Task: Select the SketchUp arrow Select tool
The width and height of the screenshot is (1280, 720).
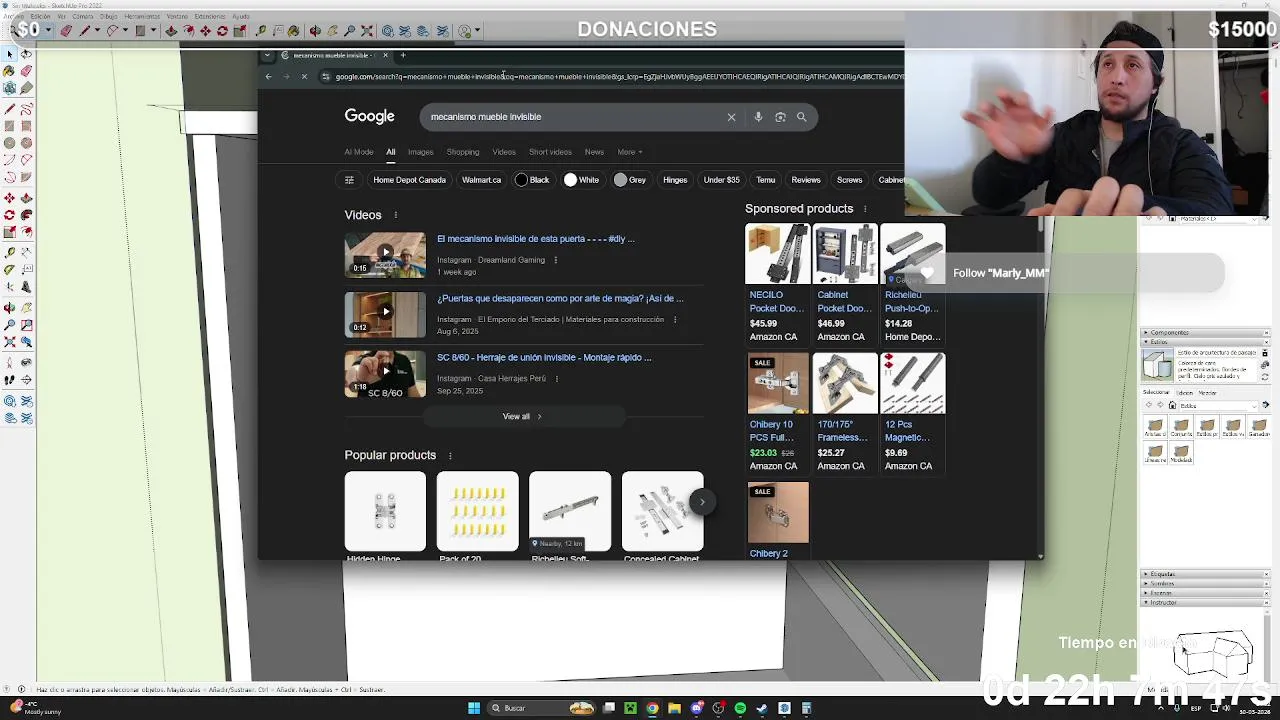Action: pyautogui.click(x=9, y=54)
